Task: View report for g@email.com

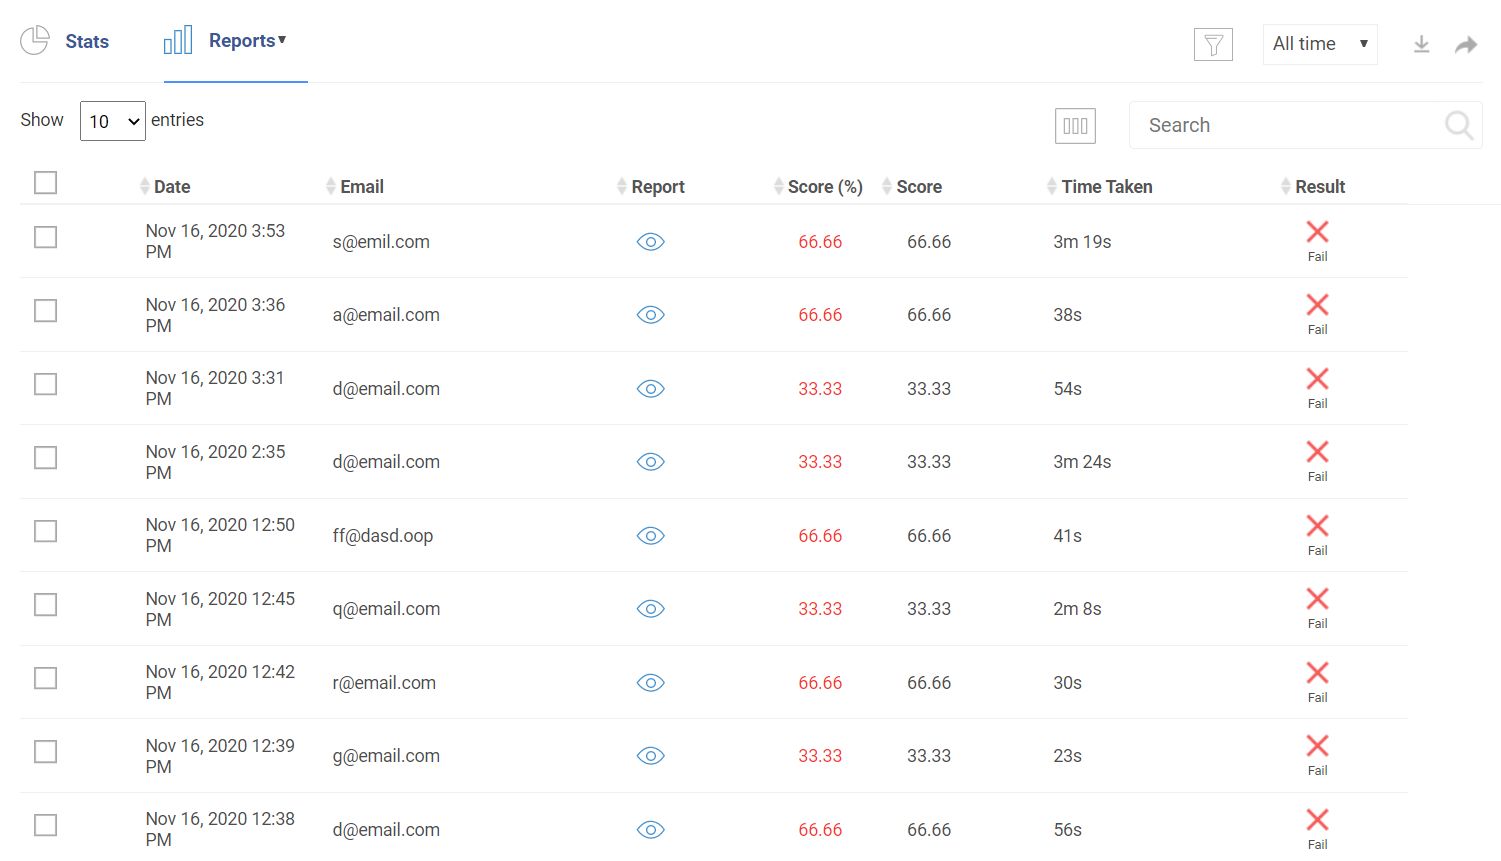Action: pos(651,756)
